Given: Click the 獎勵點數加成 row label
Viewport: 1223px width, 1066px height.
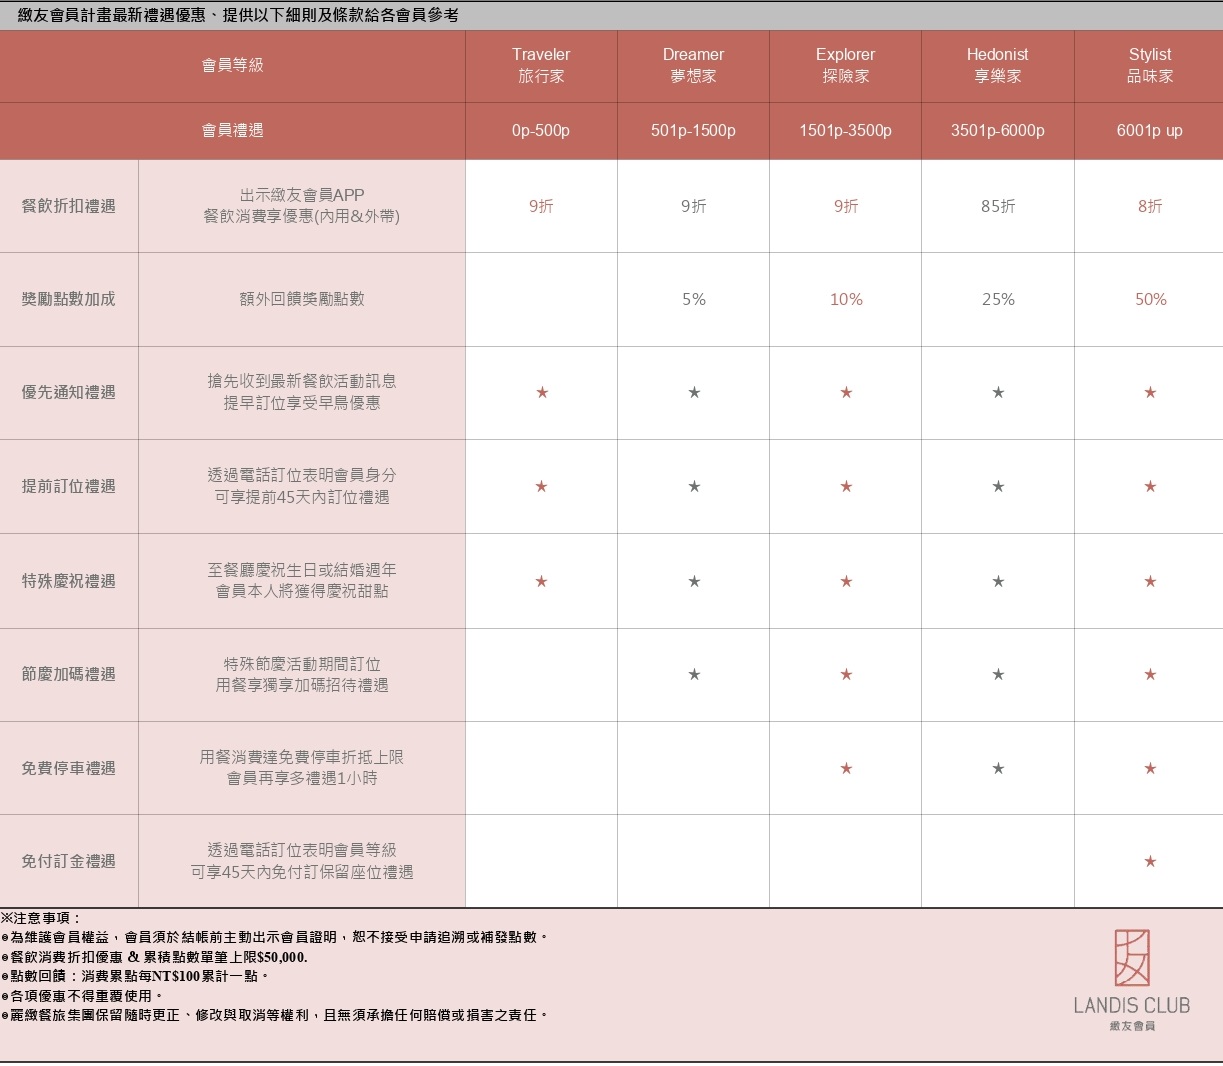Looking at the screenshot, I should (69, 299).
